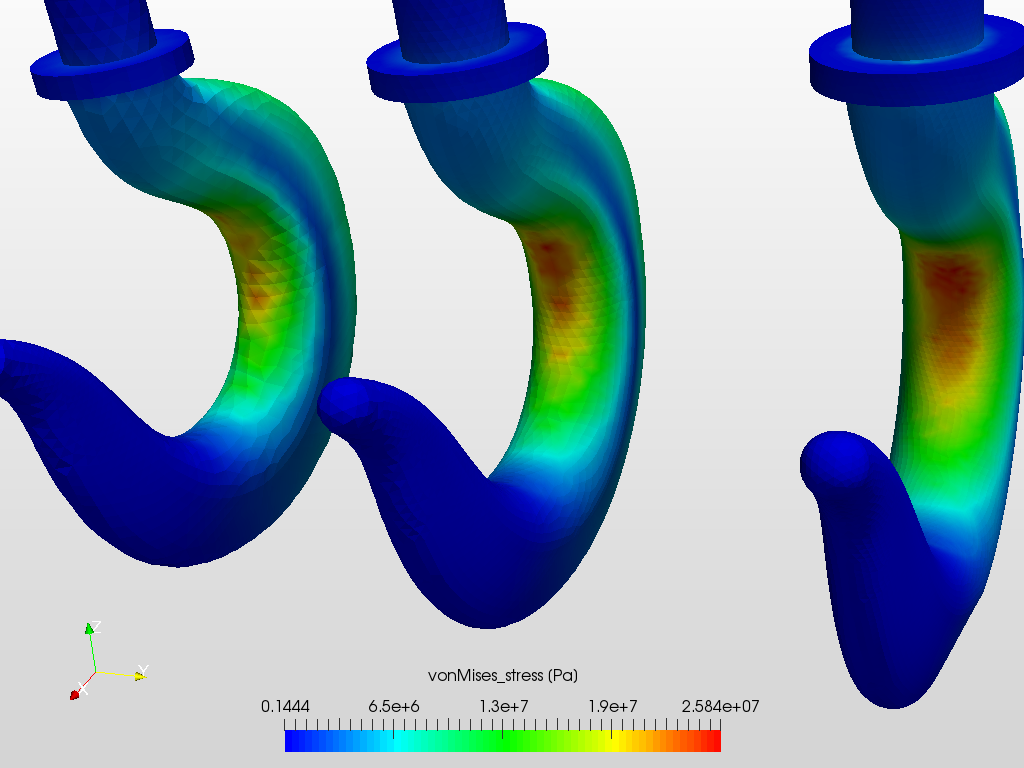Image resolution: width=1024 pixels, height=768 pixels.
Task: Click the 6.5e+6 legend label
Action: 393,707
